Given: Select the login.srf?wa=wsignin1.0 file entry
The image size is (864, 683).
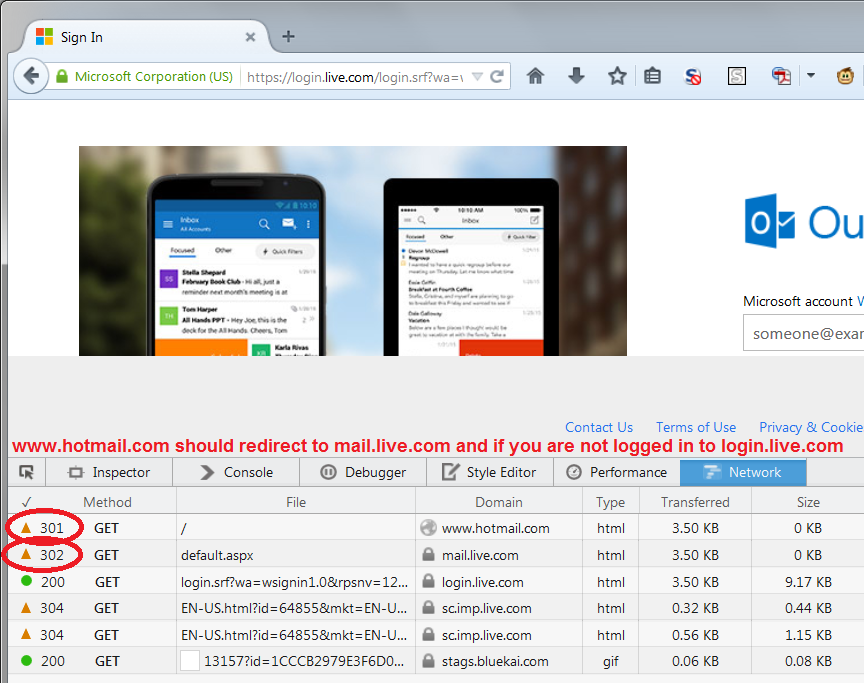Looking at the screenshot, I should tap(295, 582).
